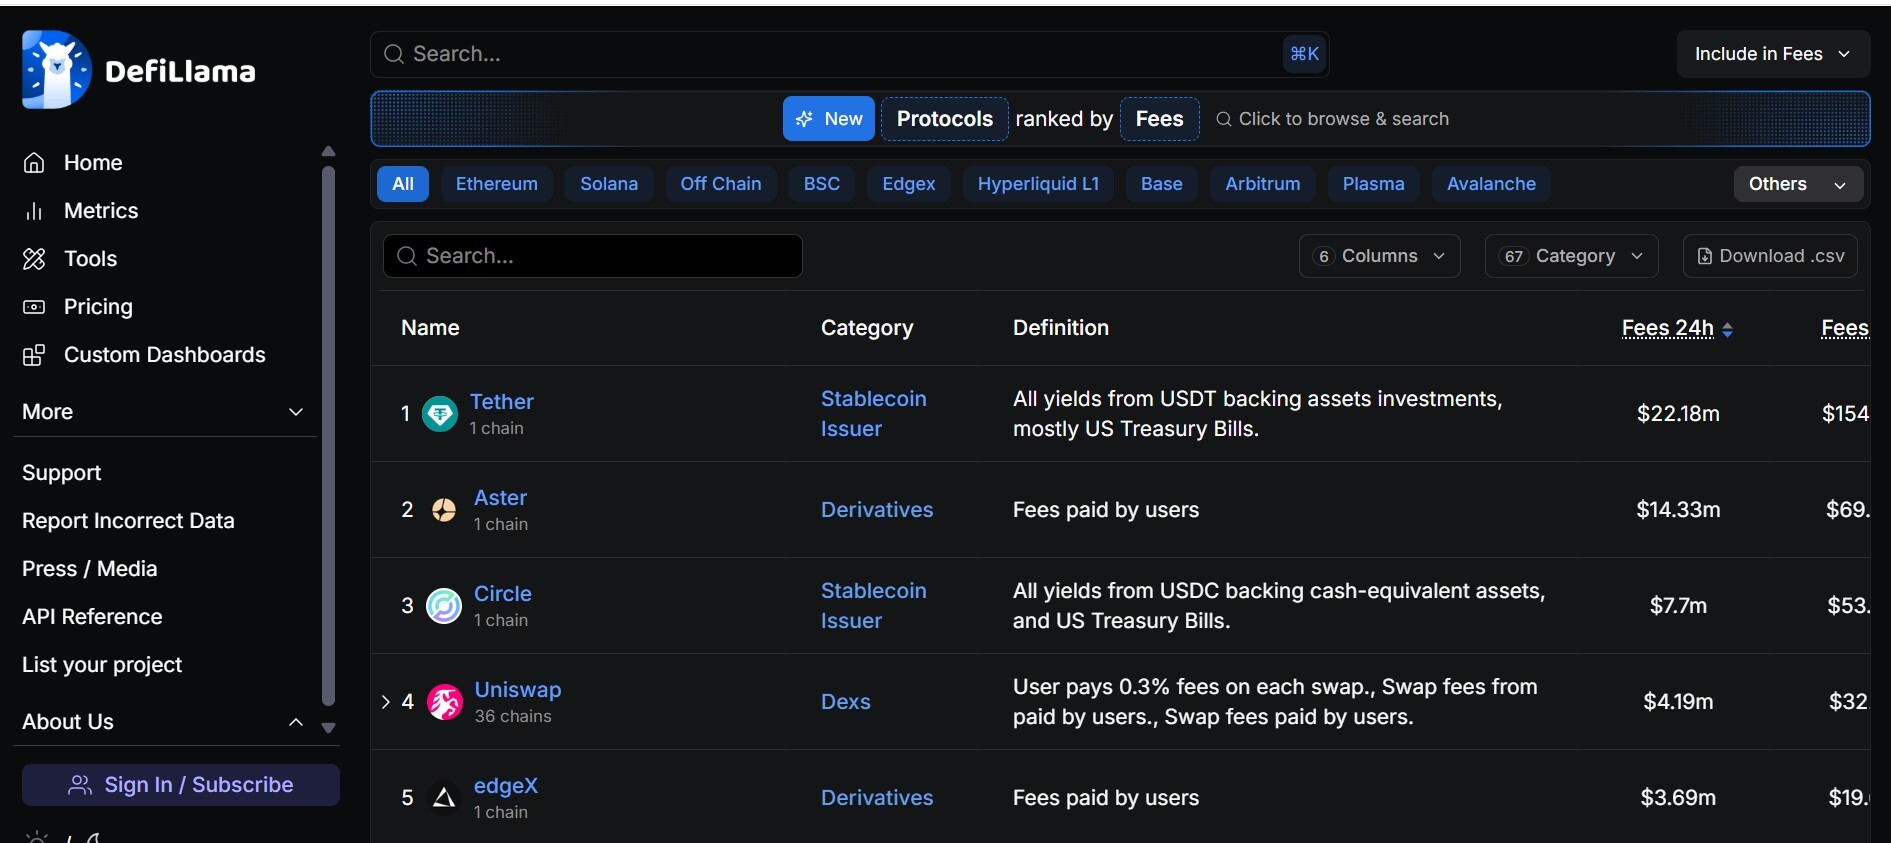Image resolution: width=1891 pixels, height=843 pixels.
Task: Open List your project link
Action: [102, 665]
